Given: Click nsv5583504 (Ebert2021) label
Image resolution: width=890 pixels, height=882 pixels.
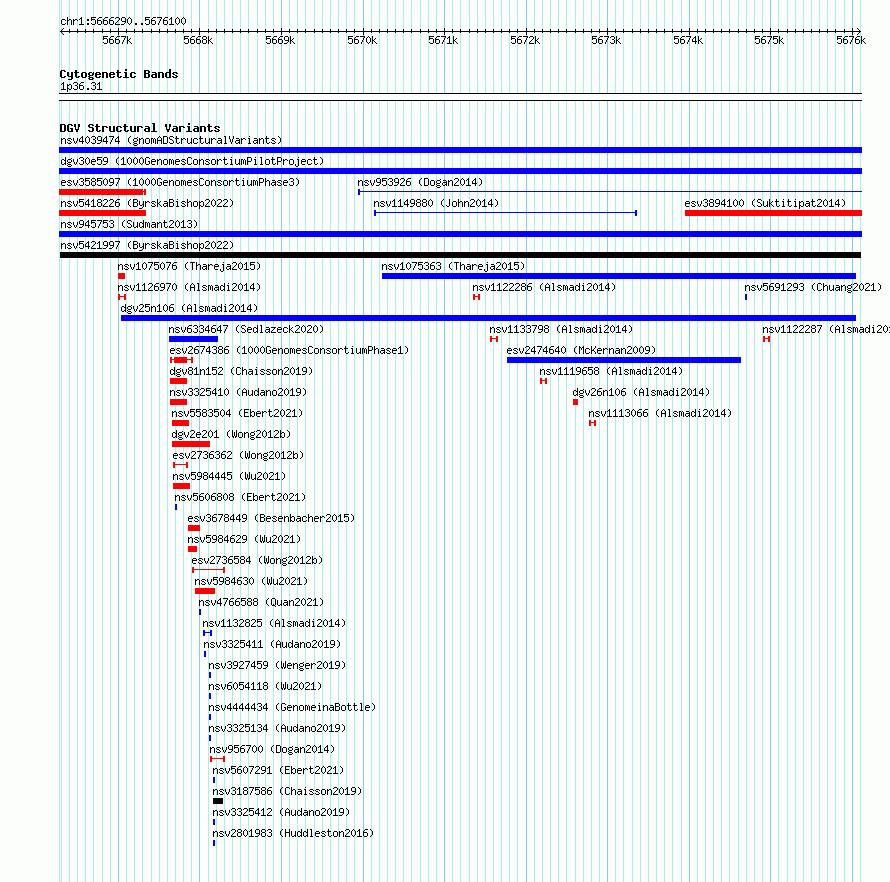Looking at the screenshot, I should point(237,413).
